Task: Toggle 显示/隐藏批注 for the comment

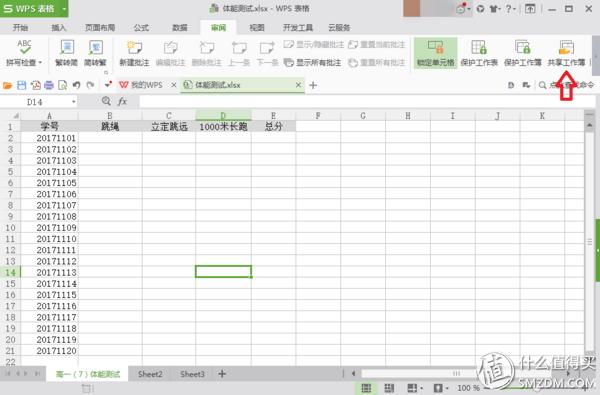Action: [314, 44]
